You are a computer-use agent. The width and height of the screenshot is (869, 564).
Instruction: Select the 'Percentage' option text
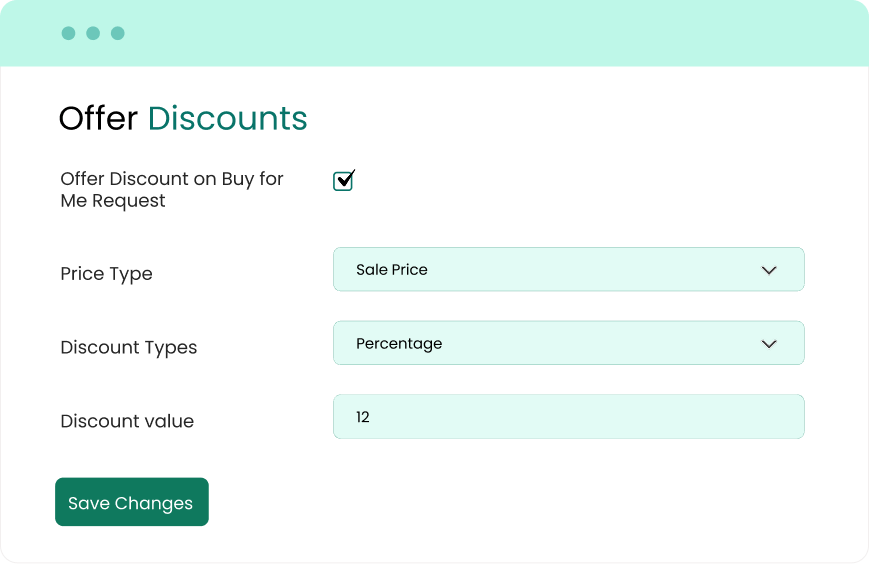(399, 344)
